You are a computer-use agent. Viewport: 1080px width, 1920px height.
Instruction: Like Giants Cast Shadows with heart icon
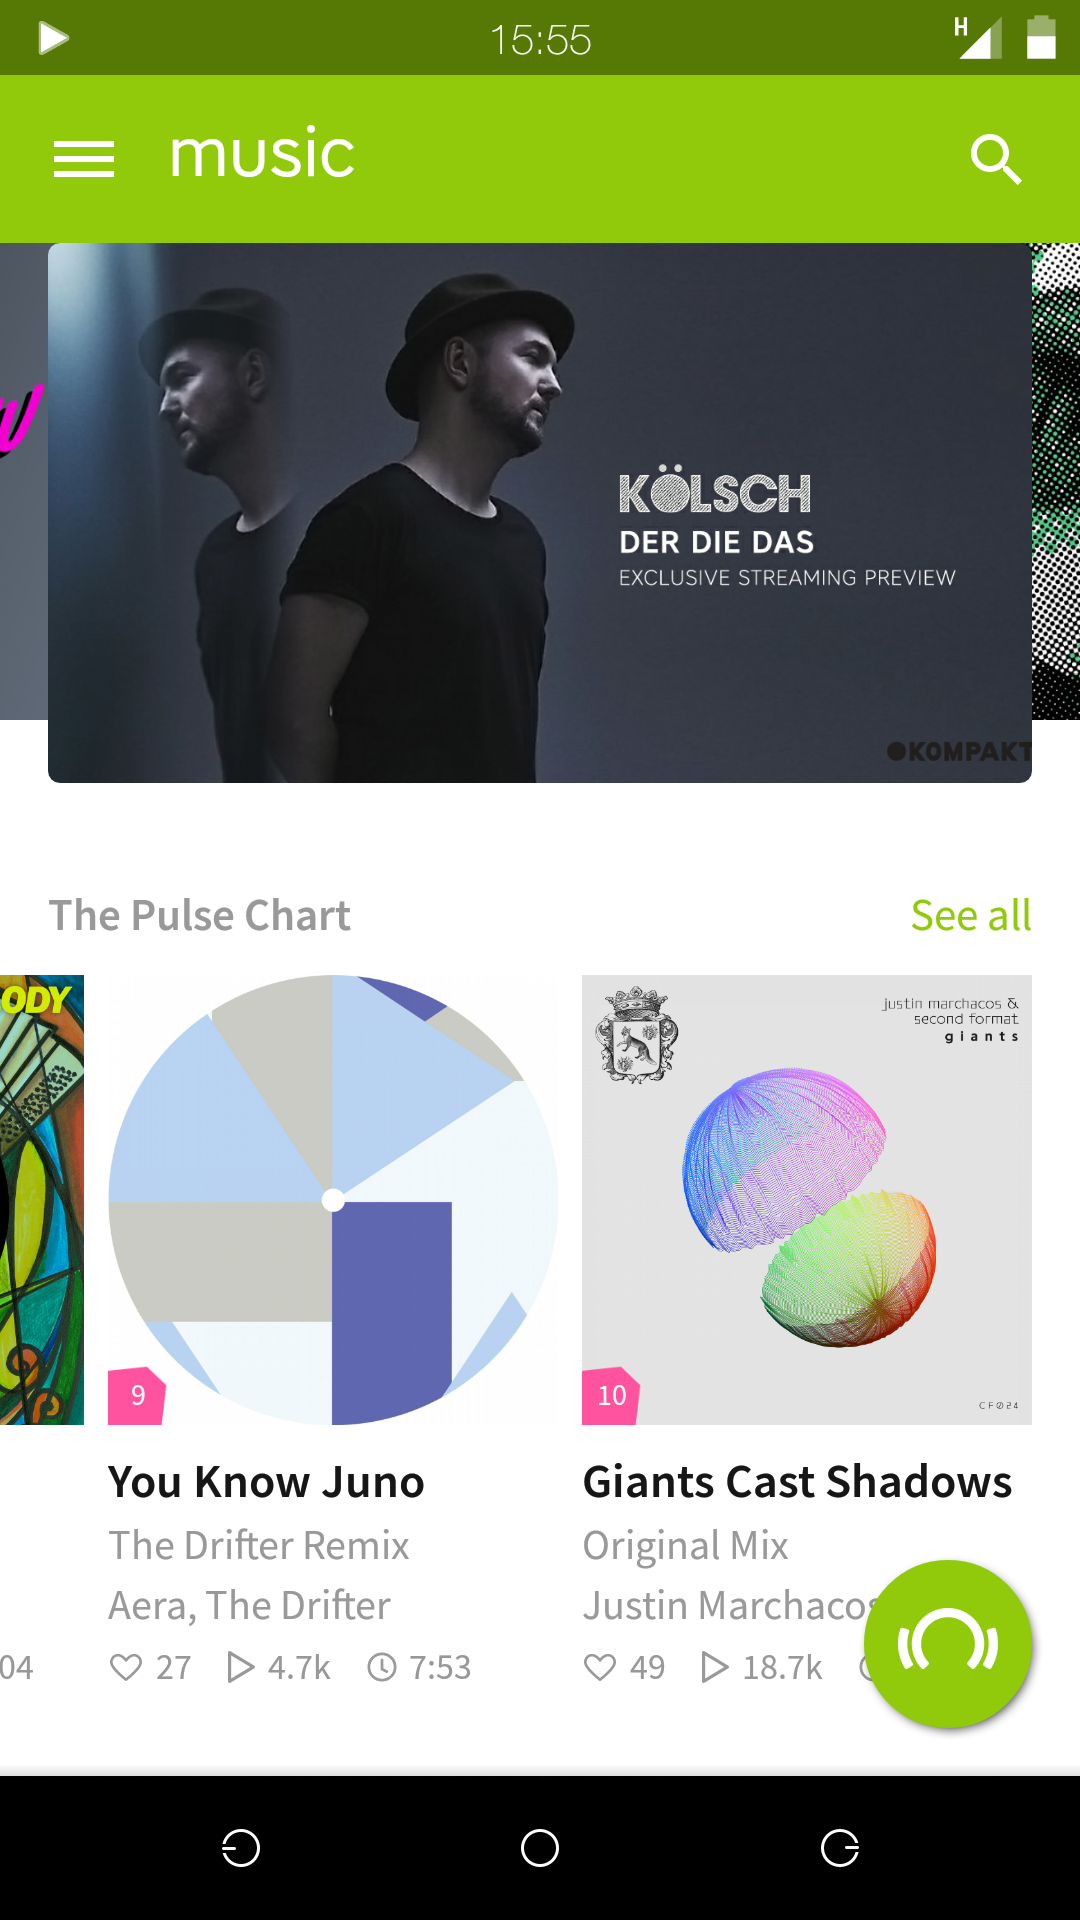click(600, 1667)
